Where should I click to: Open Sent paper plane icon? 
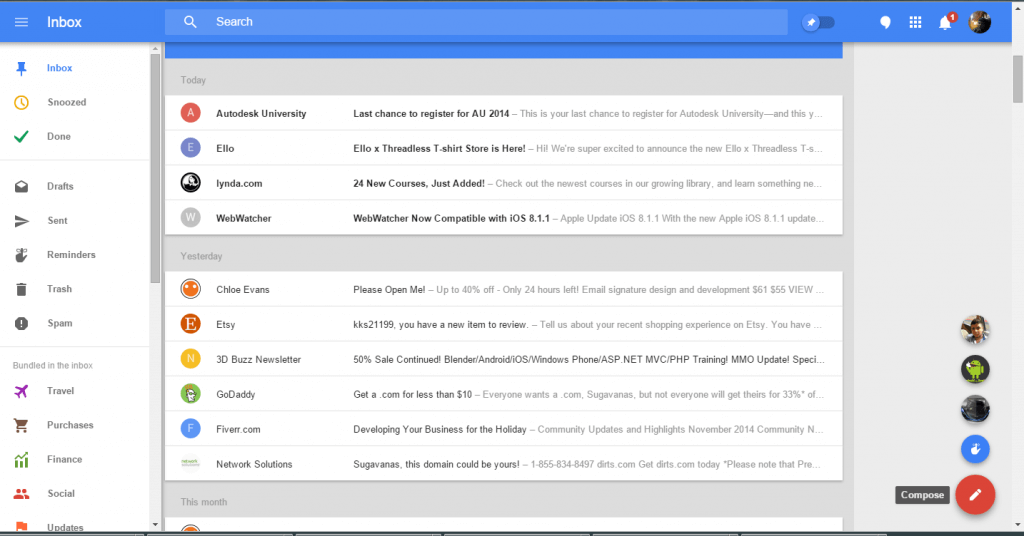pyautogui.click(x=22, y=221)
